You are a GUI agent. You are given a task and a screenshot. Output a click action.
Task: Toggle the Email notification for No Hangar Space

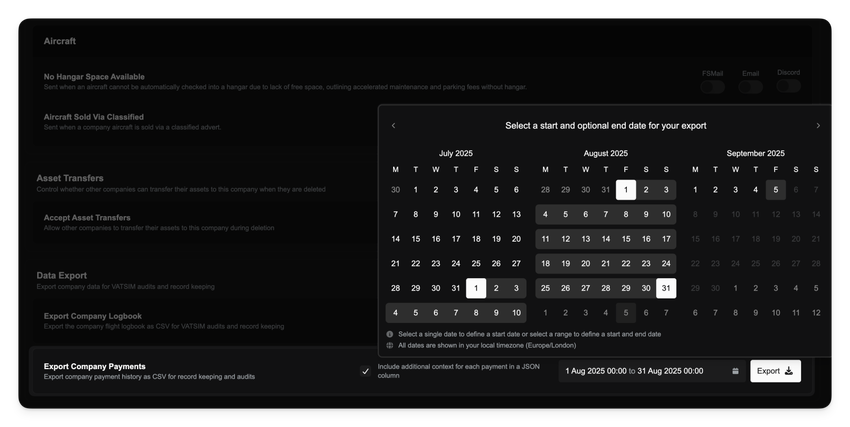(750, 87)
